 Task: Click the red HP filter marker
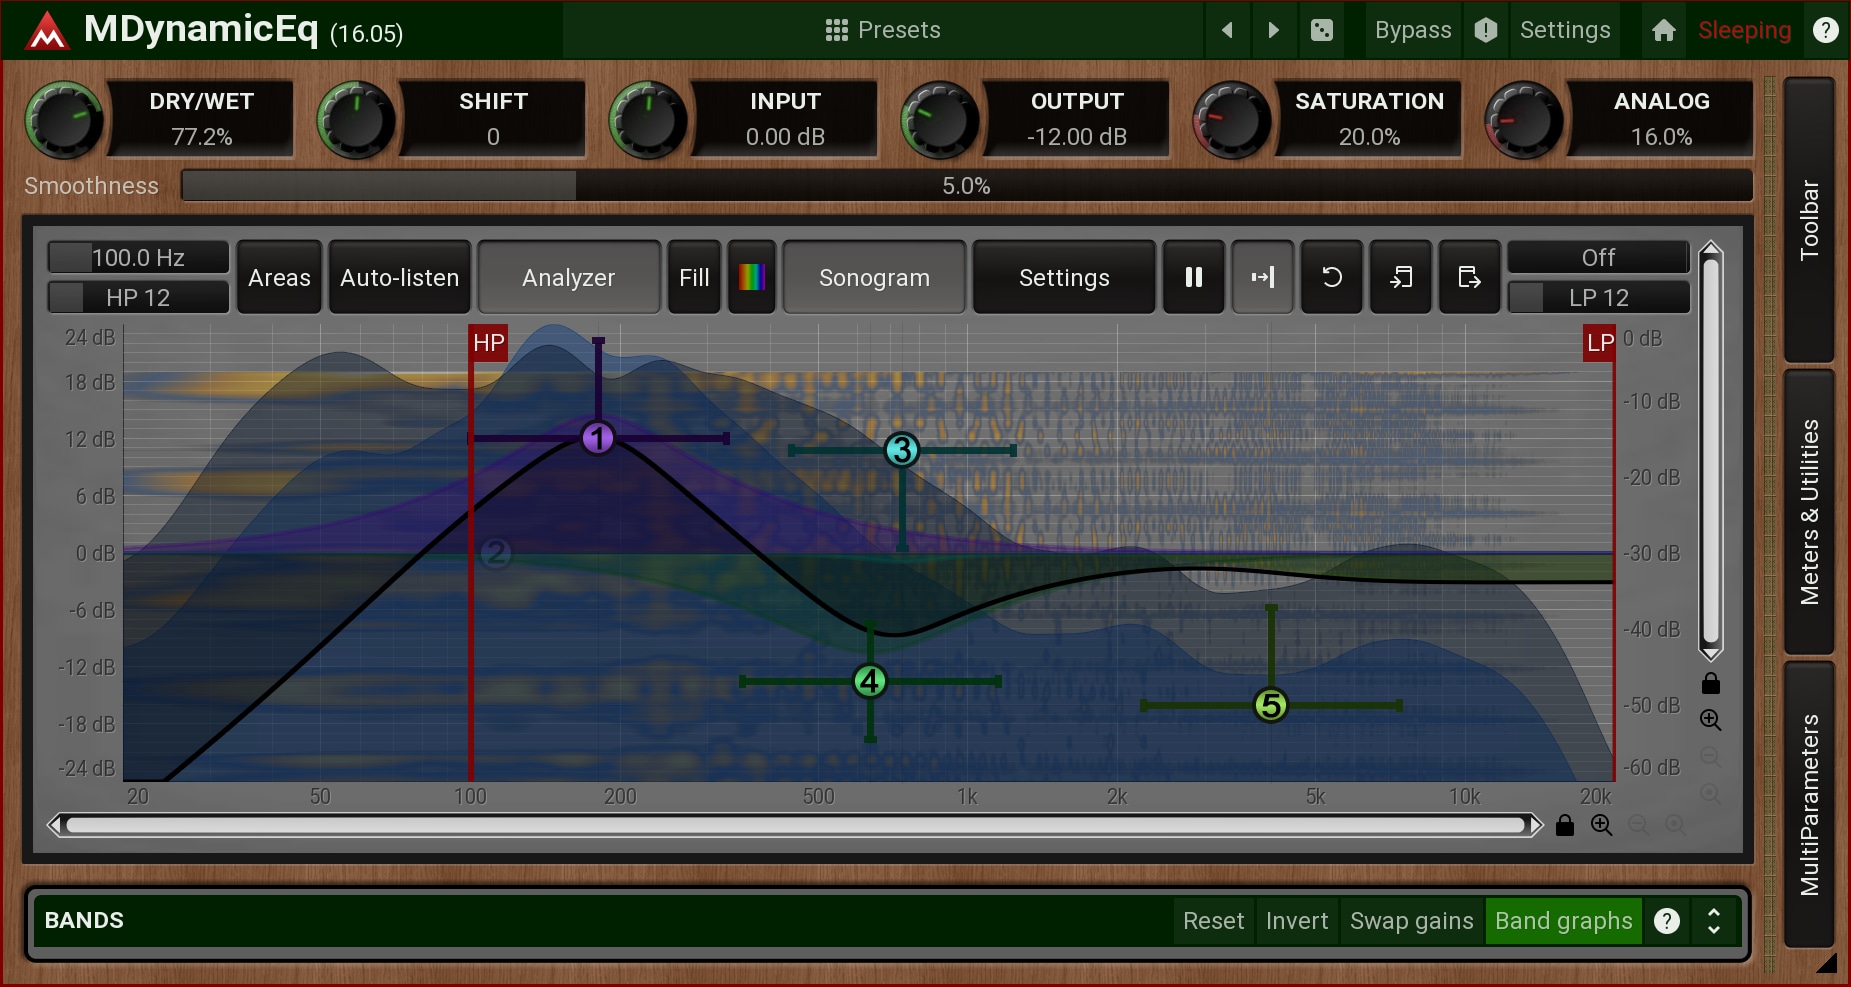tap(488, 343)
